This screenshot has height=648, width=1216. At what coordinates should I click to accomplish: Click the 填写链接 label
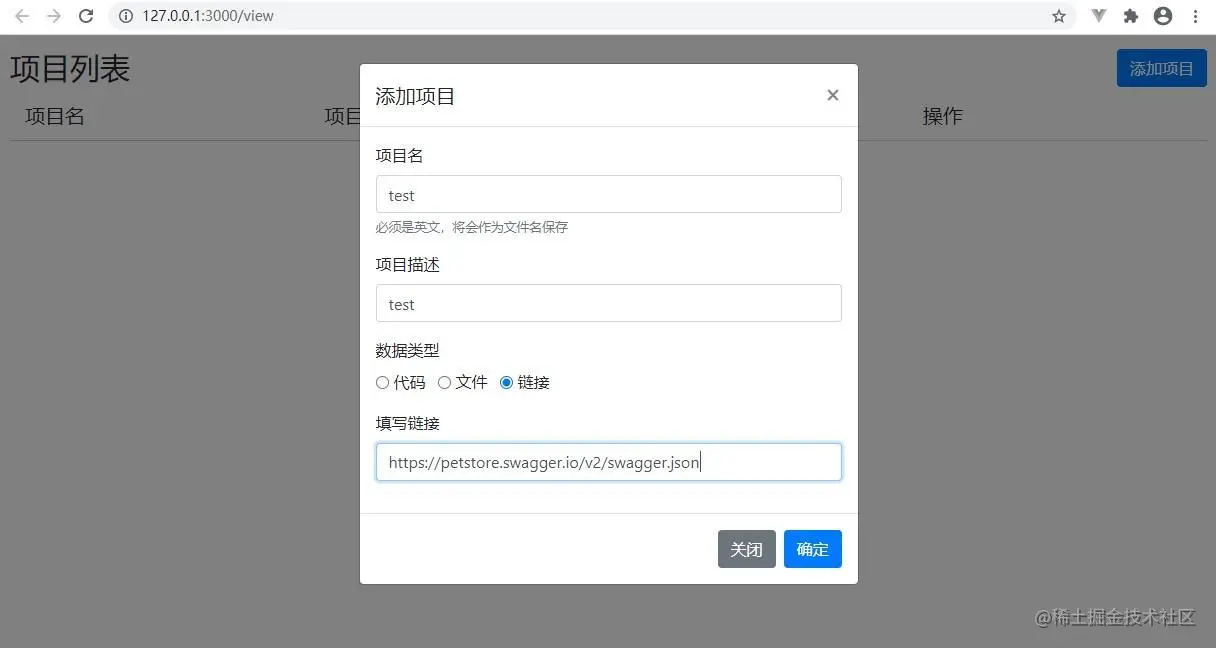pos(407,423)
